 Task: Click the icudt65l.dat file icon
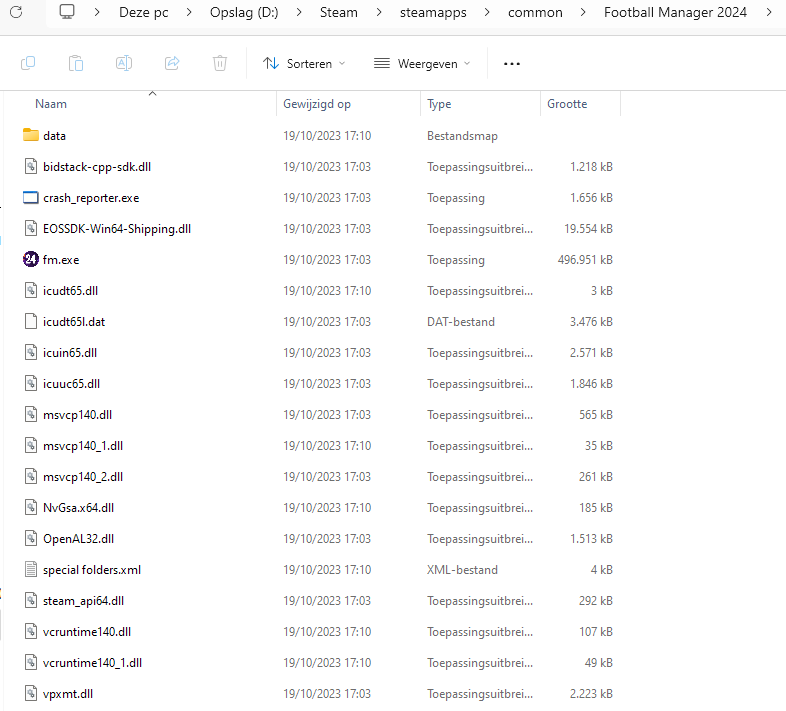[x=31, y=321]
